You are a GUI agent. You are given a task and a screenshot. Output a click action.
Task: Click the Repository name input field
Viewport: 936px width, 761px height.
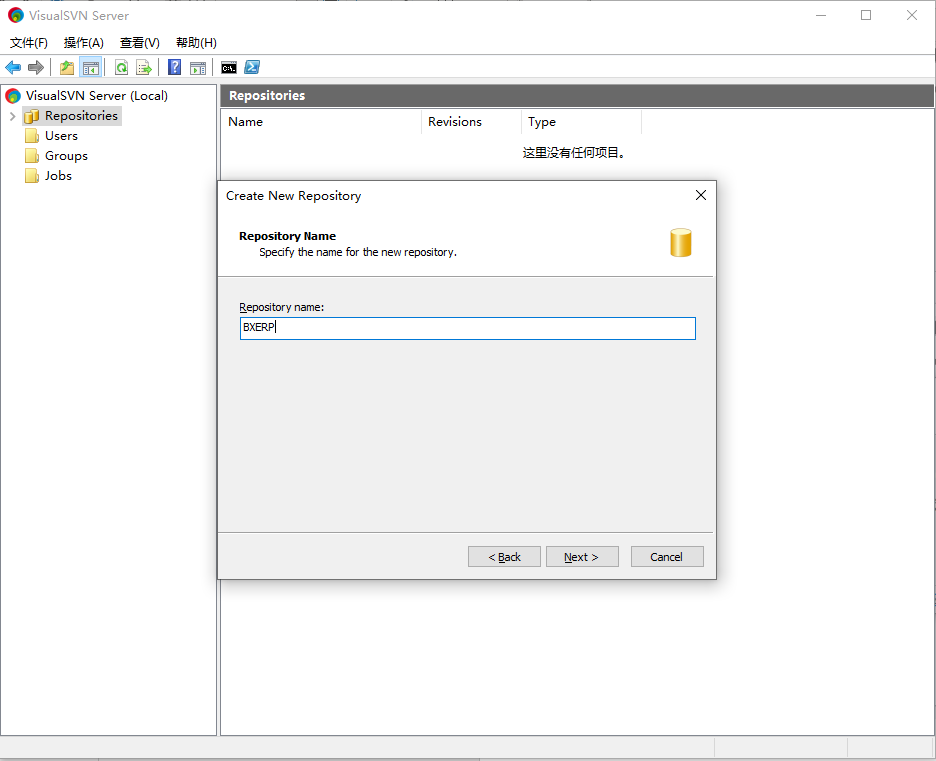pos(468,328)
